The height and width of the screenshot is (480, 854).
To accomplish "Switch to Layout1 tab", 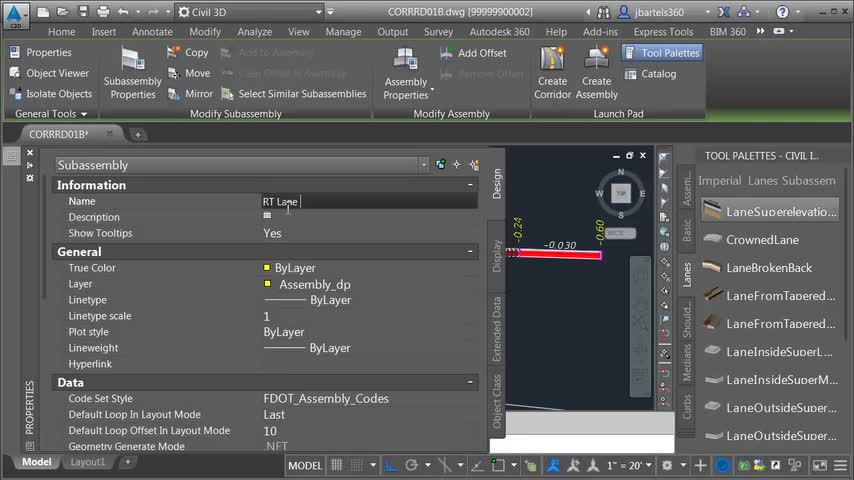I will (x=87, y=462).
